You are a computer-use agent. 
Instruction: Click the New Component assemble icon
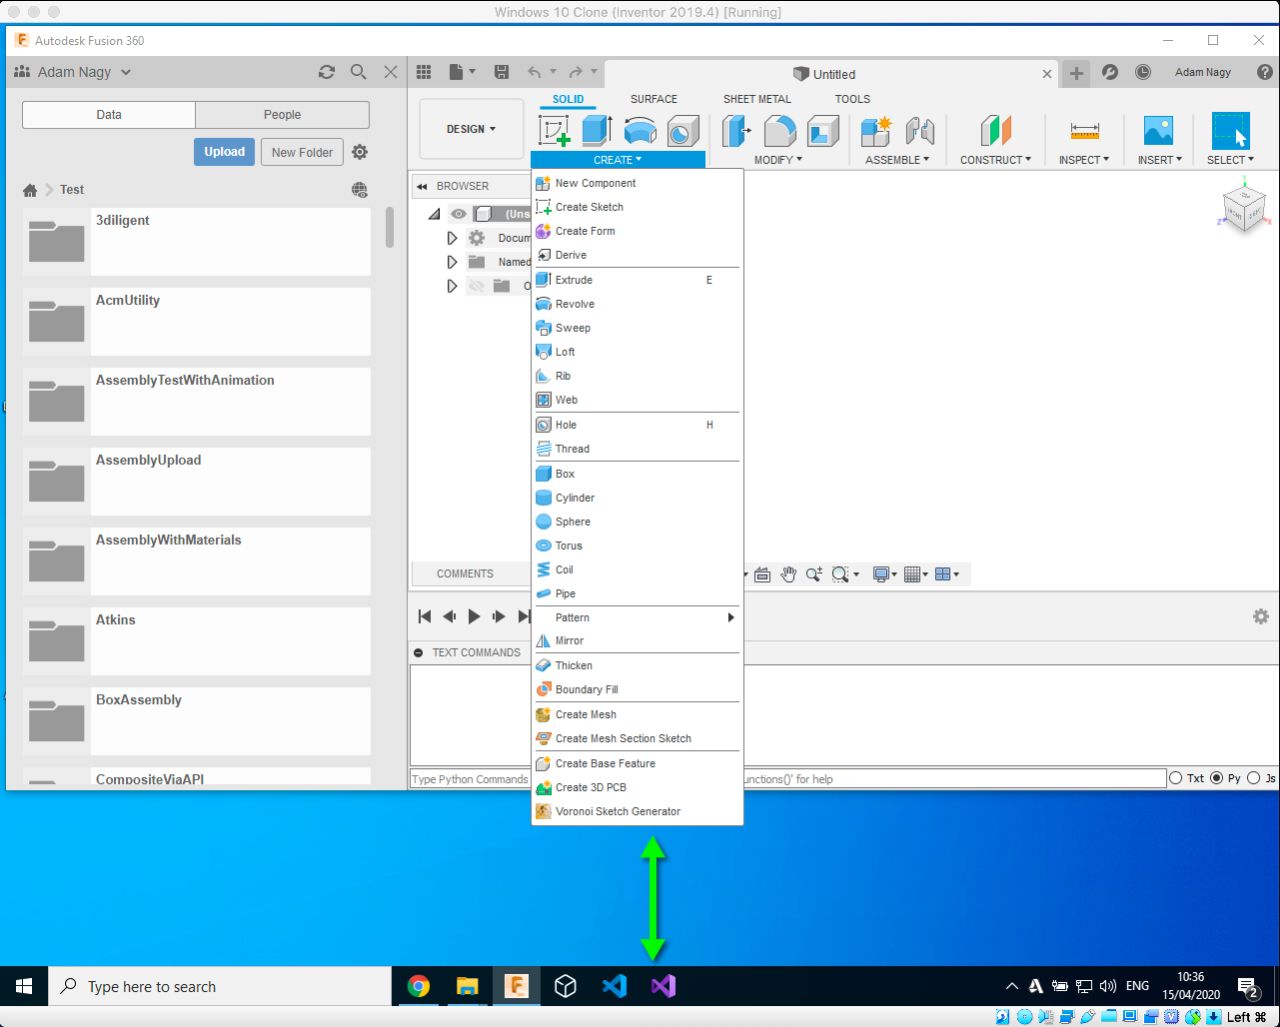tap(876, 131)
